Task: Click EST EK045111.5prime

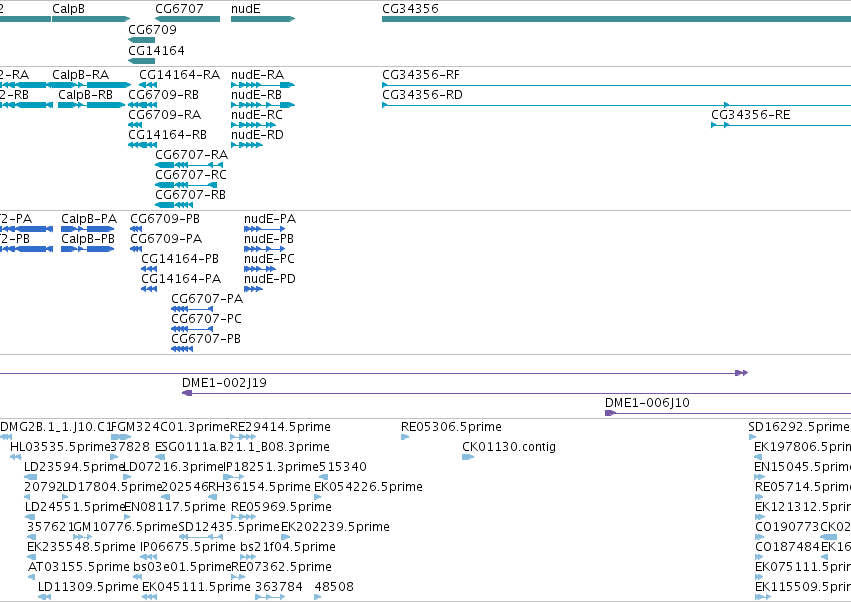Action: (x=149, y=597)
